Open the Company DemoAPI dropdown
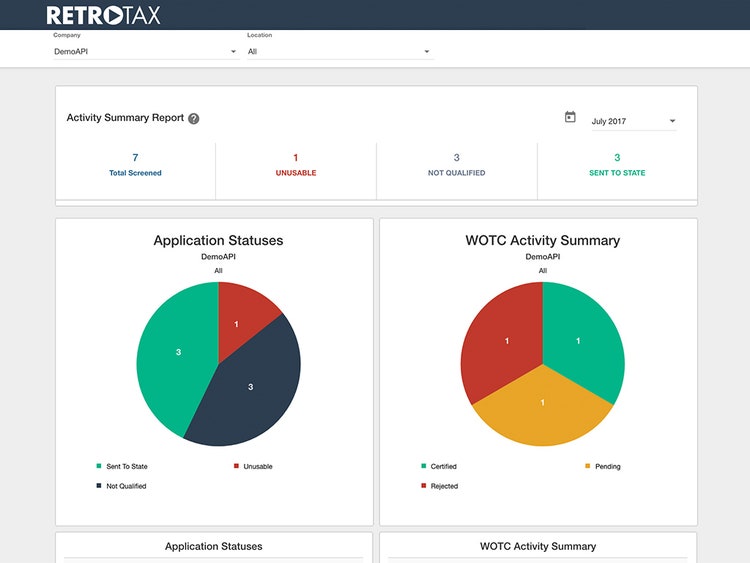Viewport: 750px width, 563px height. point(146,52)
